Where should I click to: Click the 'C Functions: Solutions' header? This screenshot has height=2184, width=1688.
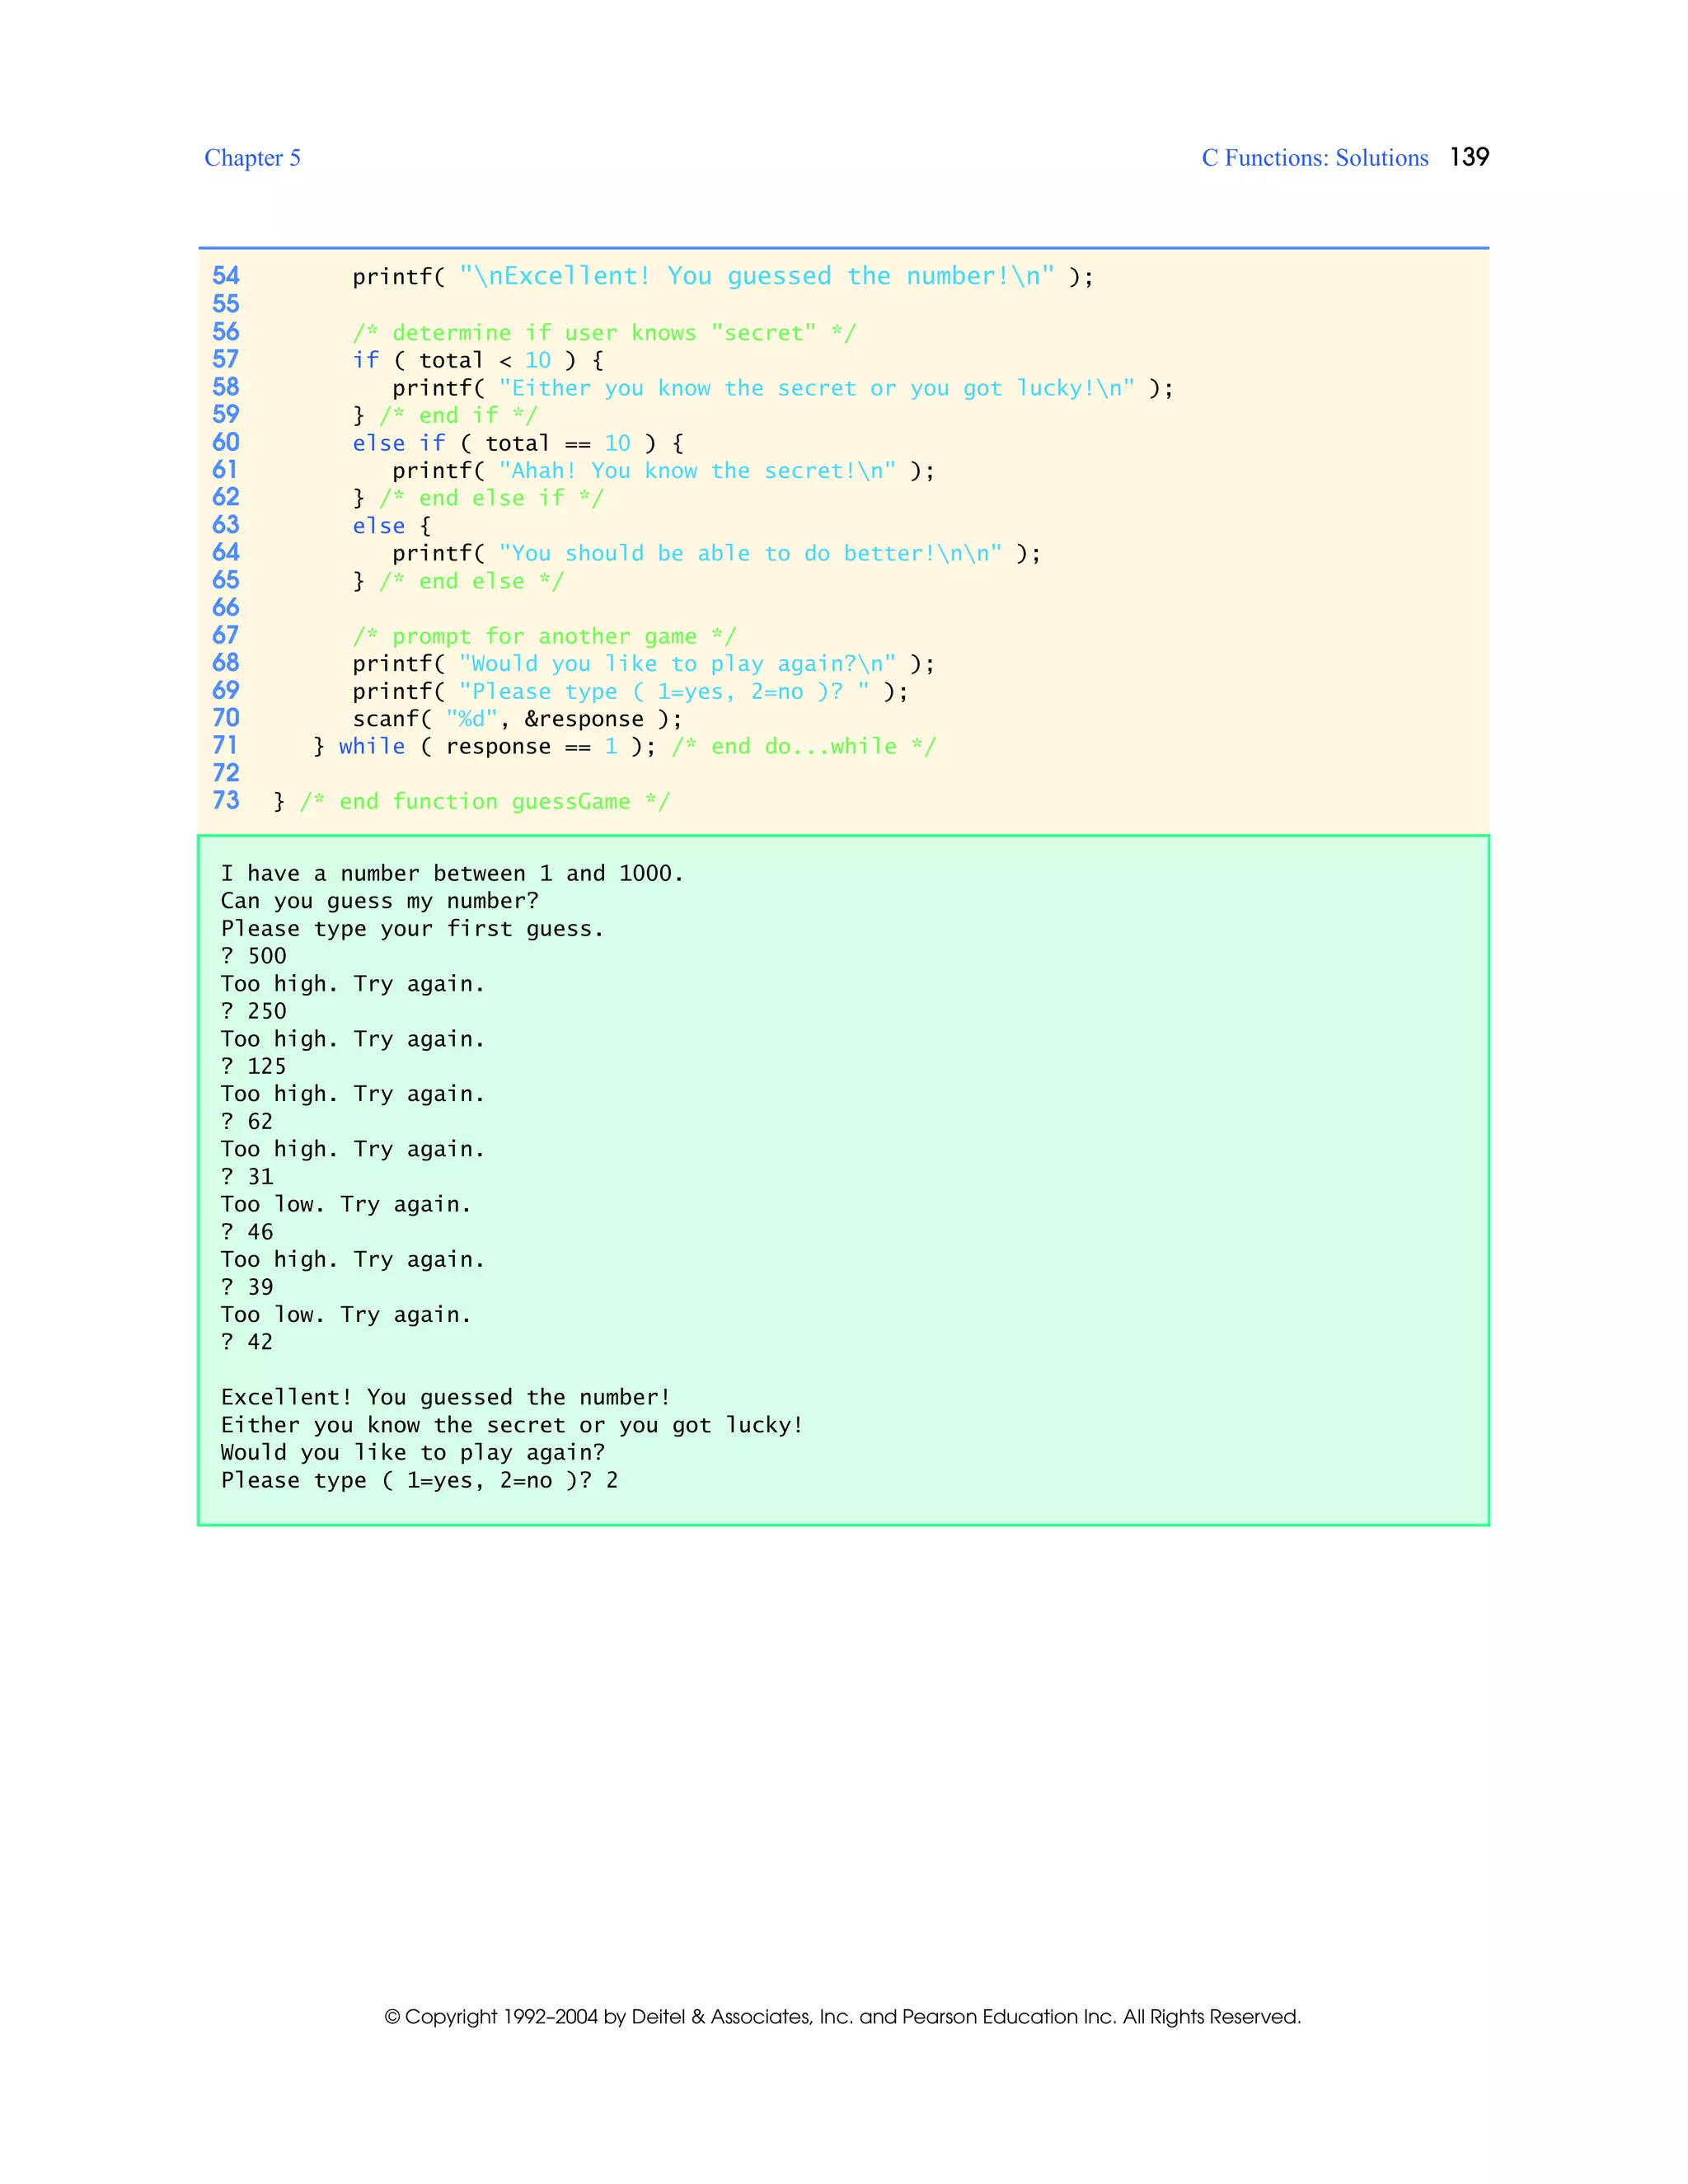tap(1315, 158)
